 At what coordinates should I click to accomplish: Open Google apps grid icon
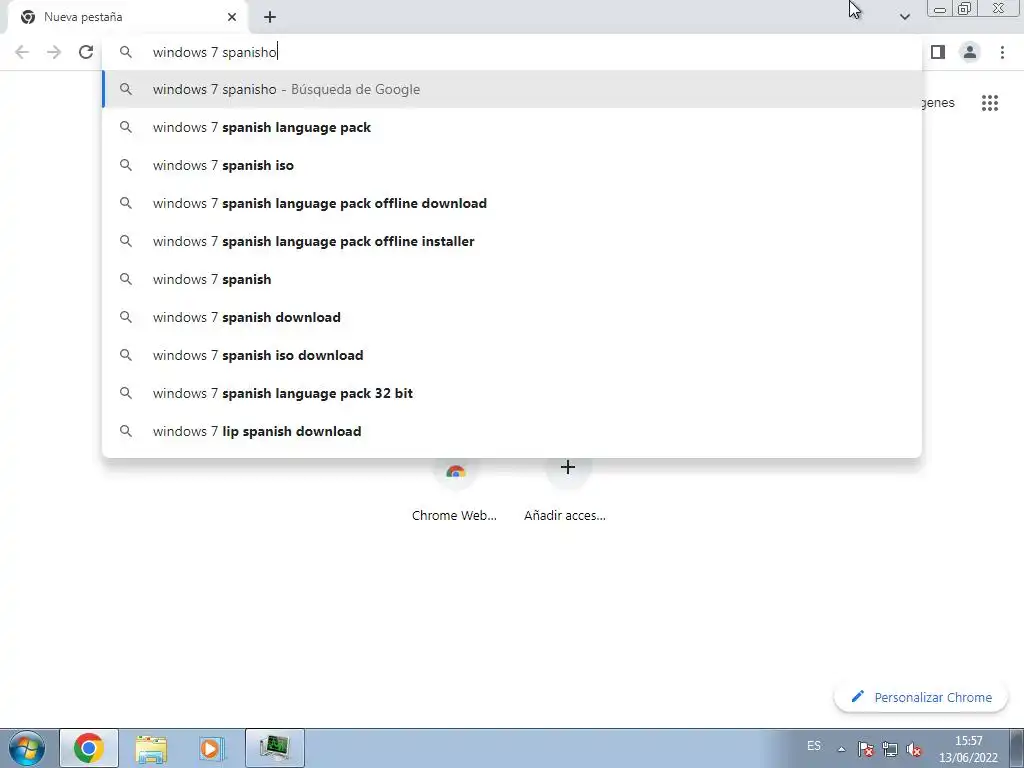(x=989, y=103)
